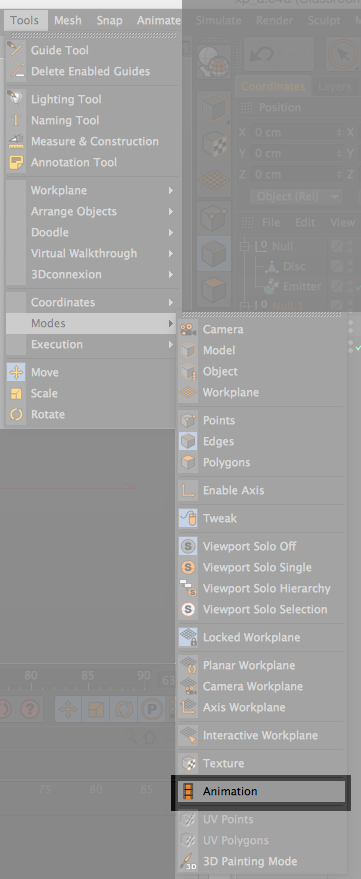Switch to Points mode icon
The width and height of the screenshot is (361, 879).
coord(188,420)
